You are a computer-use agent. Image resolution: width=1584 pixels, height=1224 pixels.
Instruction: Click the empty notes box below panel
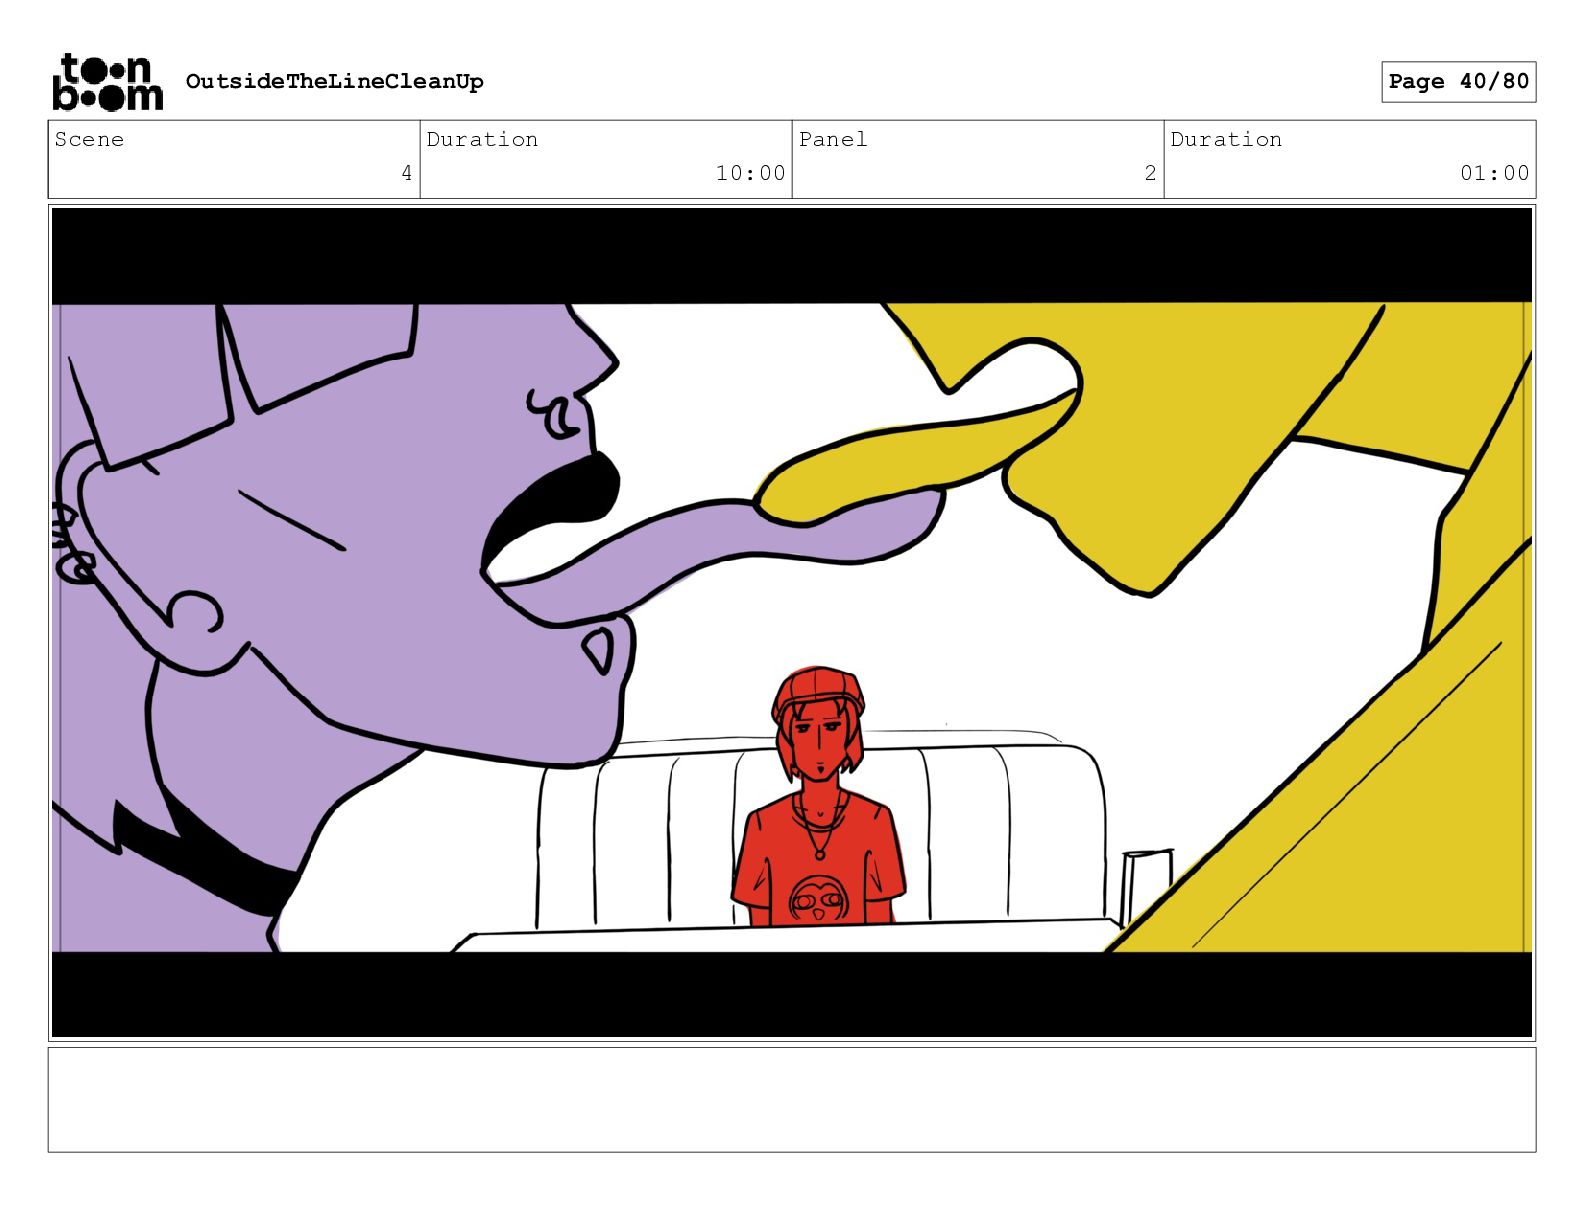[x=792, y=1100]
